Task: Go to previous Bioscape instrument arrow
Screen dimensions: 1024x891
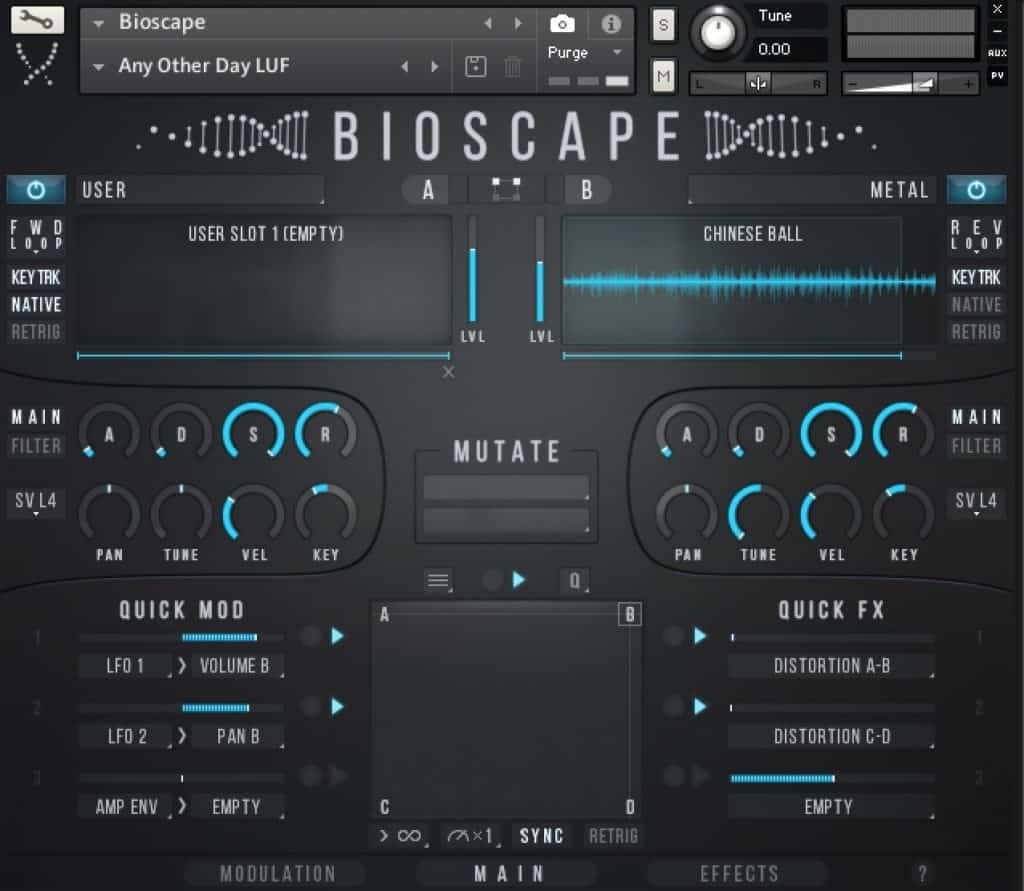Action: pos(488,24)
